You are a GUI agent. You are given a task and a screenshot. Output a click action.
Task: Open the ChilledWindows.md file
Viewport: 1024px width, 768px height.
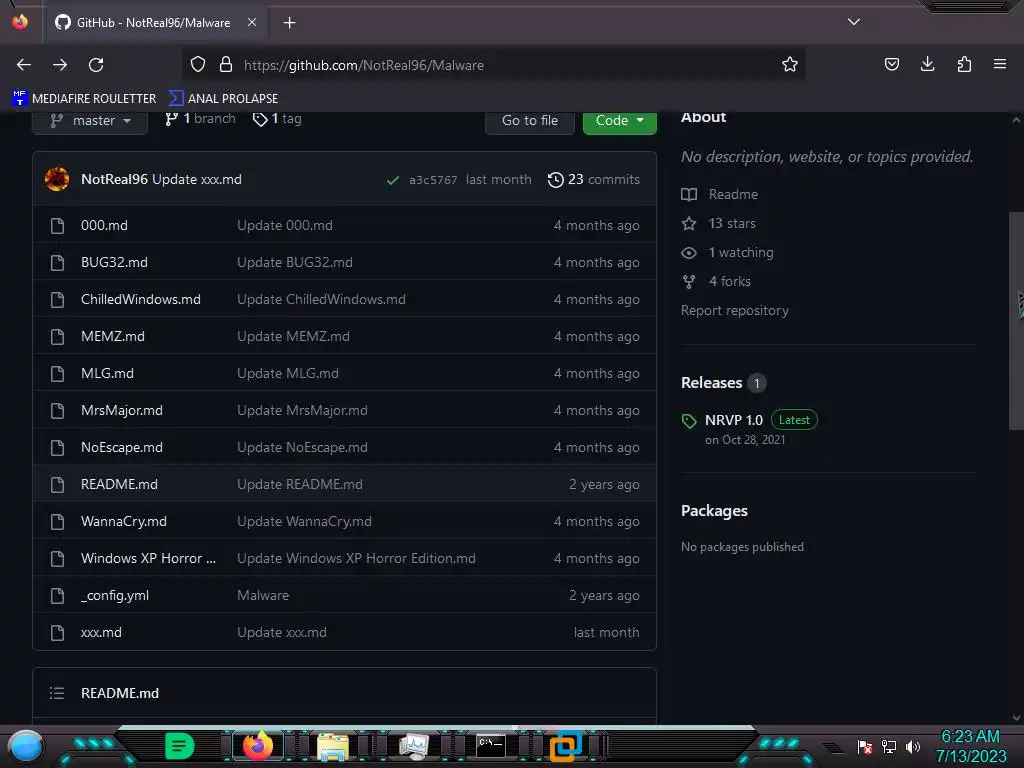coord(140,299)
